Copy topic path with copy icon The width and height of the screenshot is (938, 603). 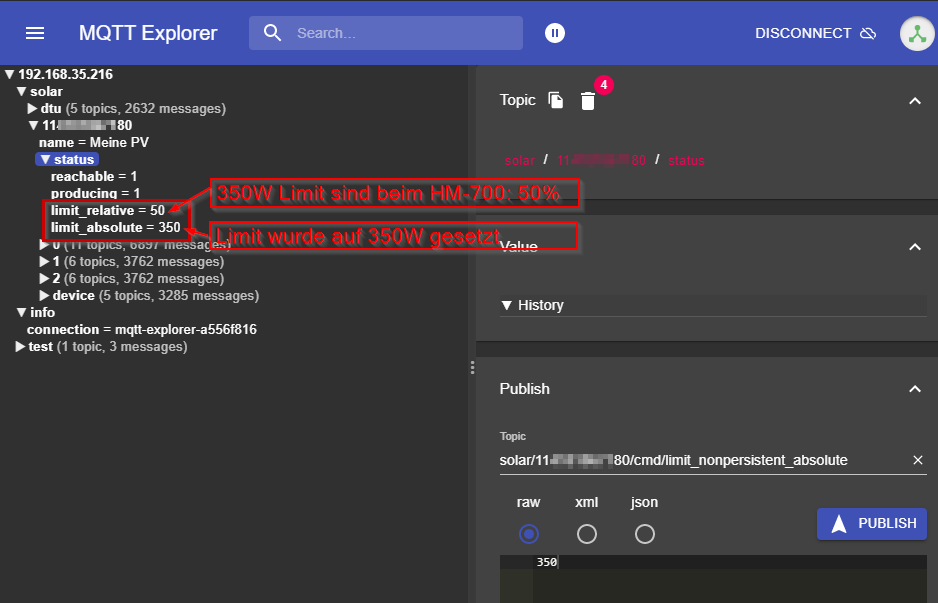[x=556, y=100]
